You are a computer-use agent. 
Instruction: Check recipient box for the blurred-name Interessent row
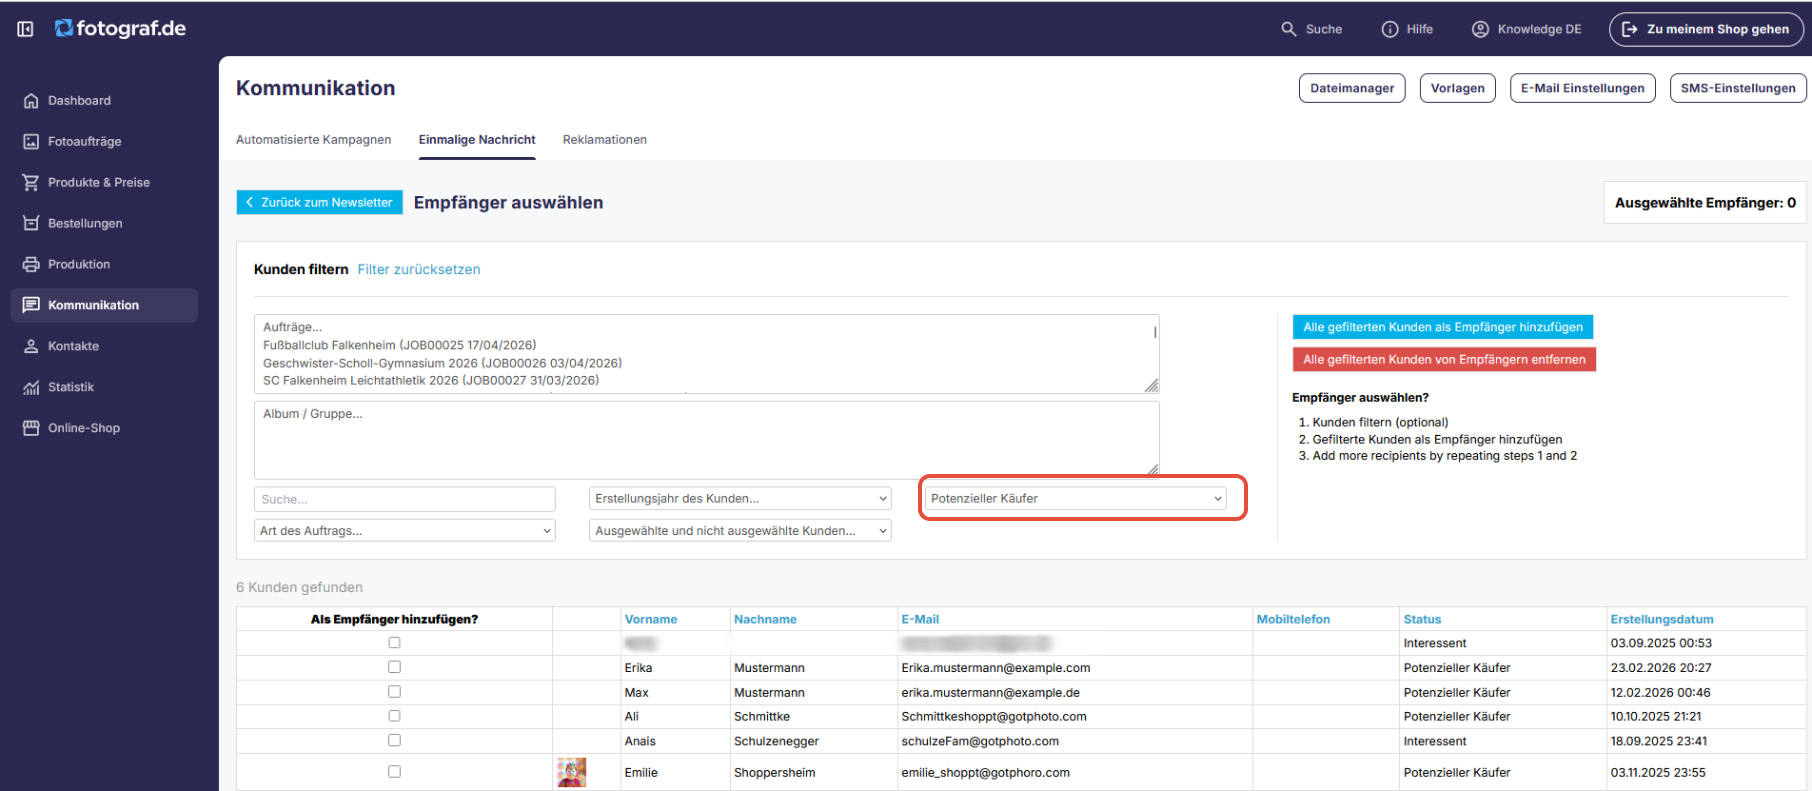394,643
